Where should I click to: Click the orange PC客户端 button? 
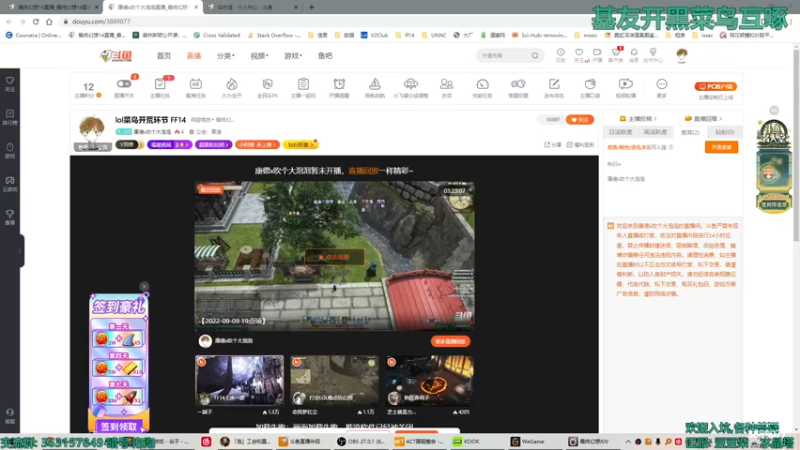pos(715,86)
